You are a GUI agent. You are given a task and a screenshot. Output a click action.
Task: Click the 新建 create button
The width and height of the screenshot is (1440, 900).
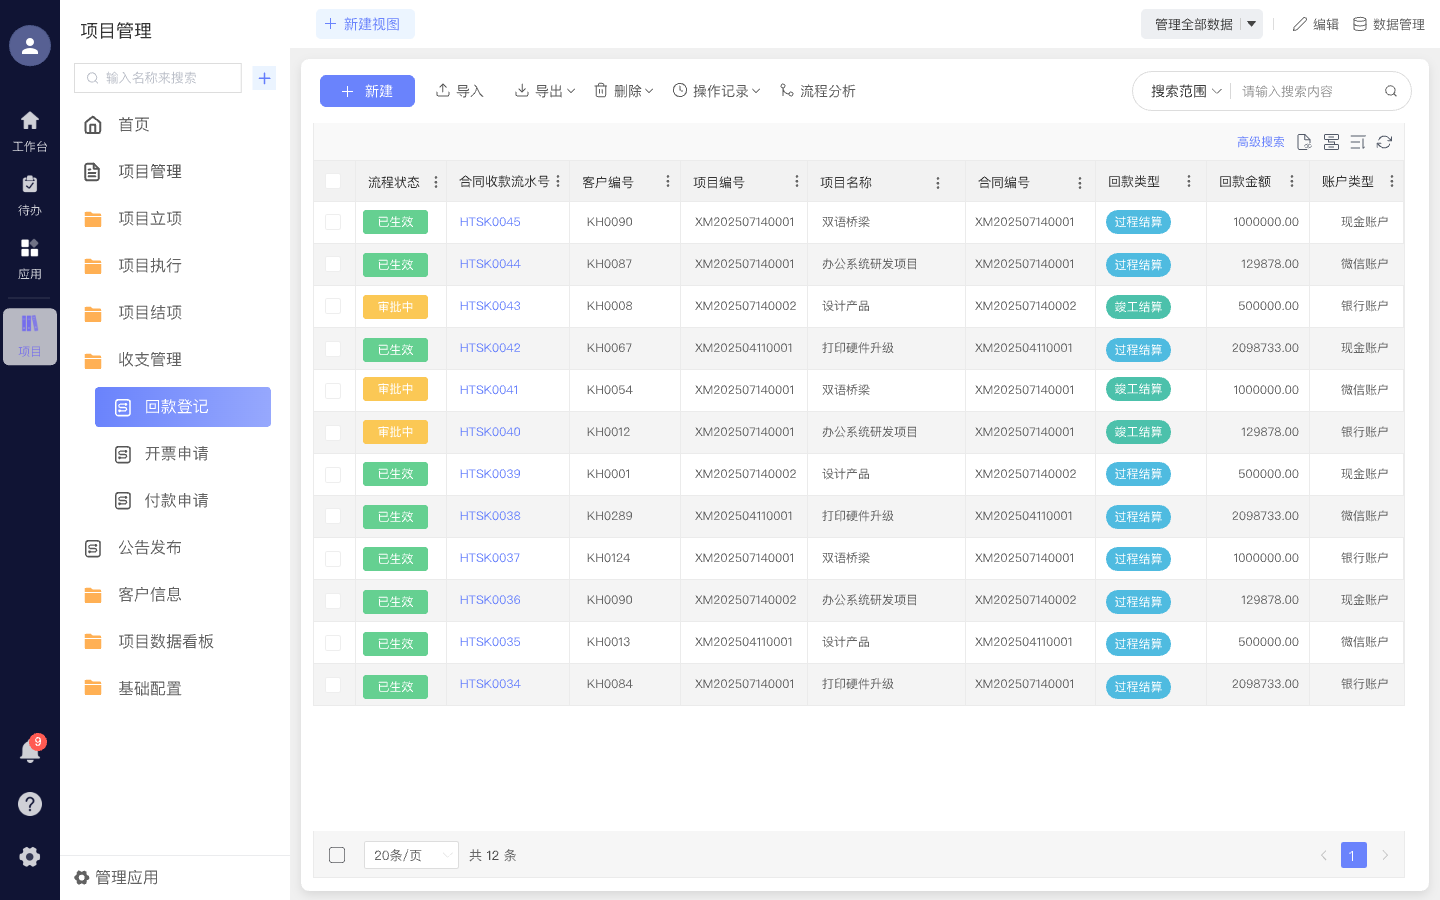(x=367, y=90)
